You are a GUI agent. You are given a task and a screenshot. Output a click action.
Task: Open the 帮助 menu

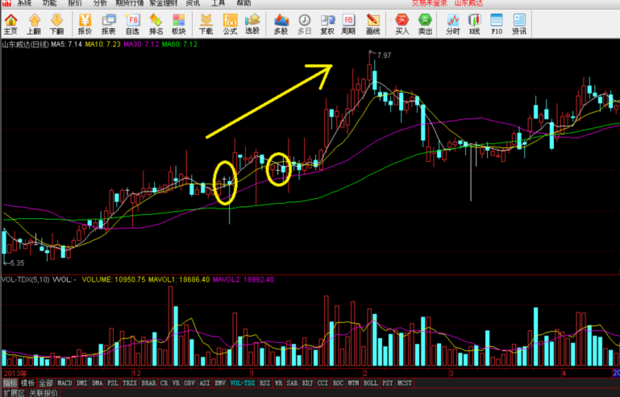click(244, 3)
